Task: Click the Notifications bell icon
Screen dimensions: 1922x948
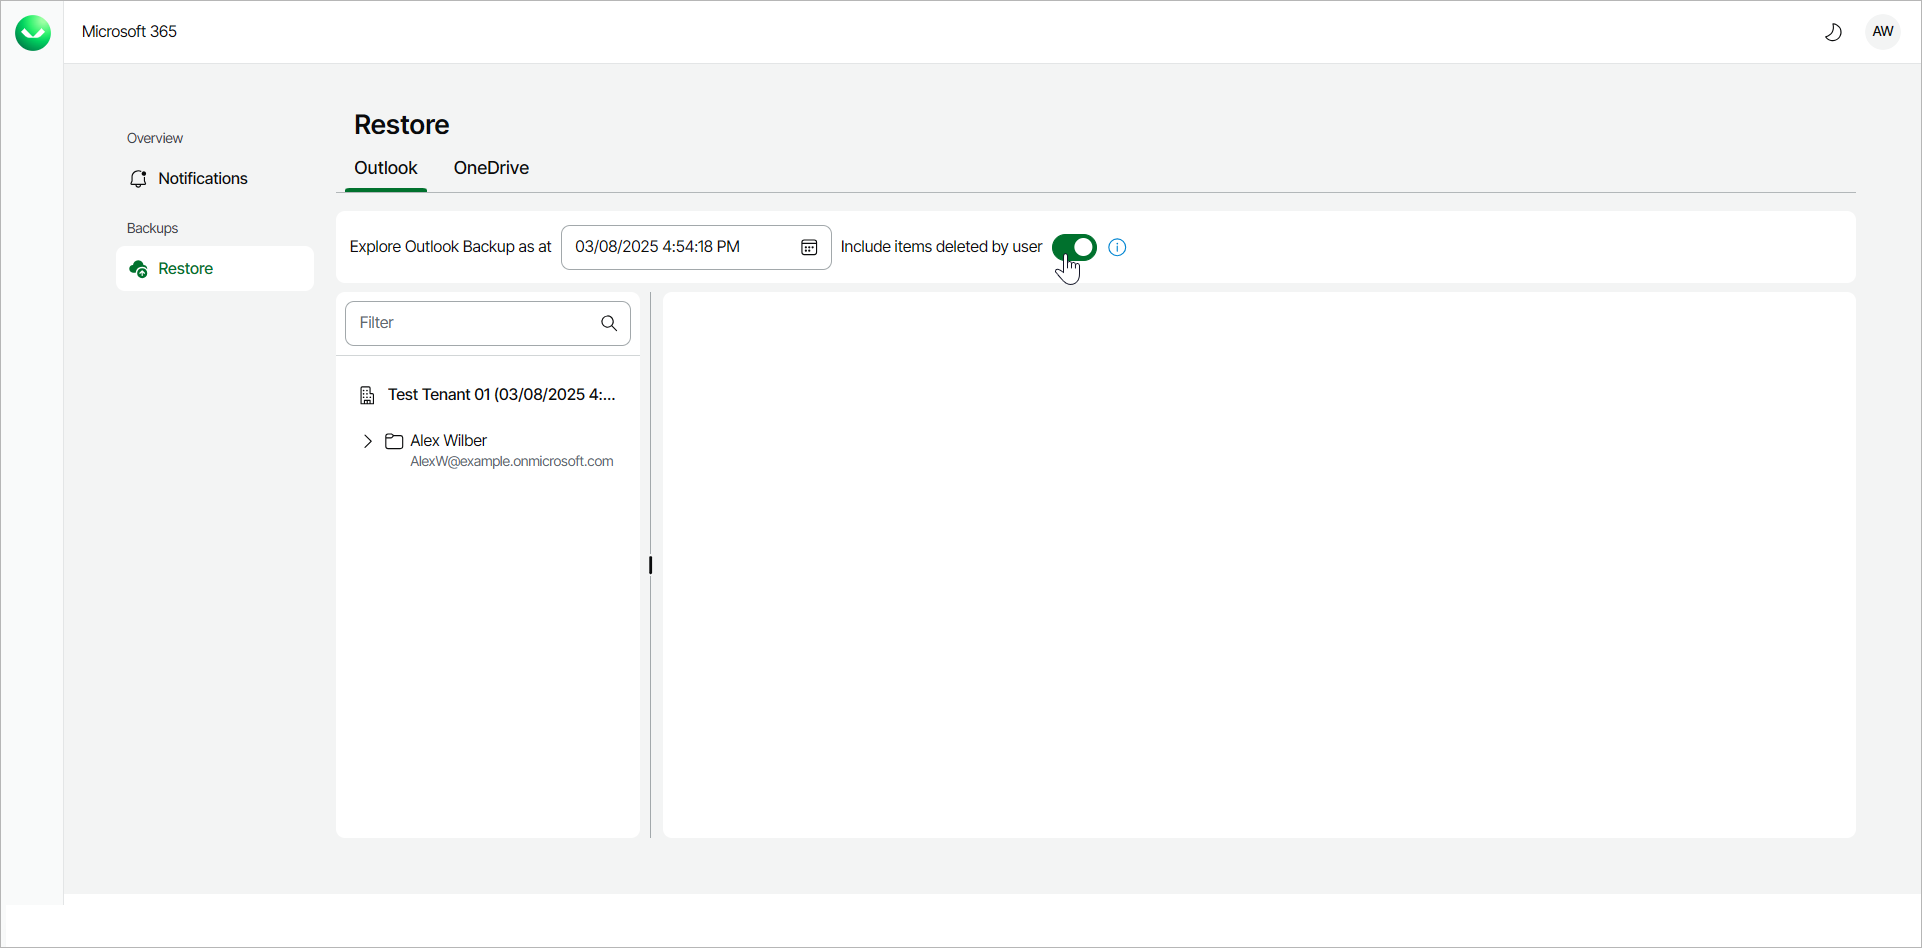Action: (139, 178)
